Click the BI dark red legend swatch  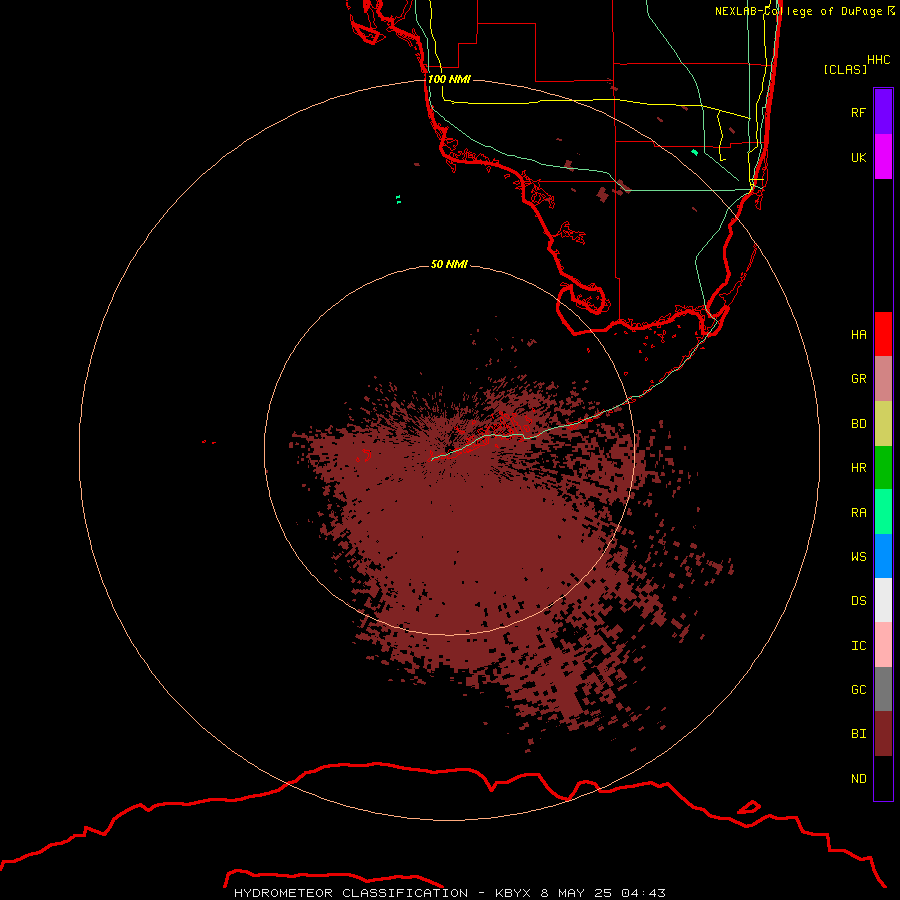(x=883, y=734)
